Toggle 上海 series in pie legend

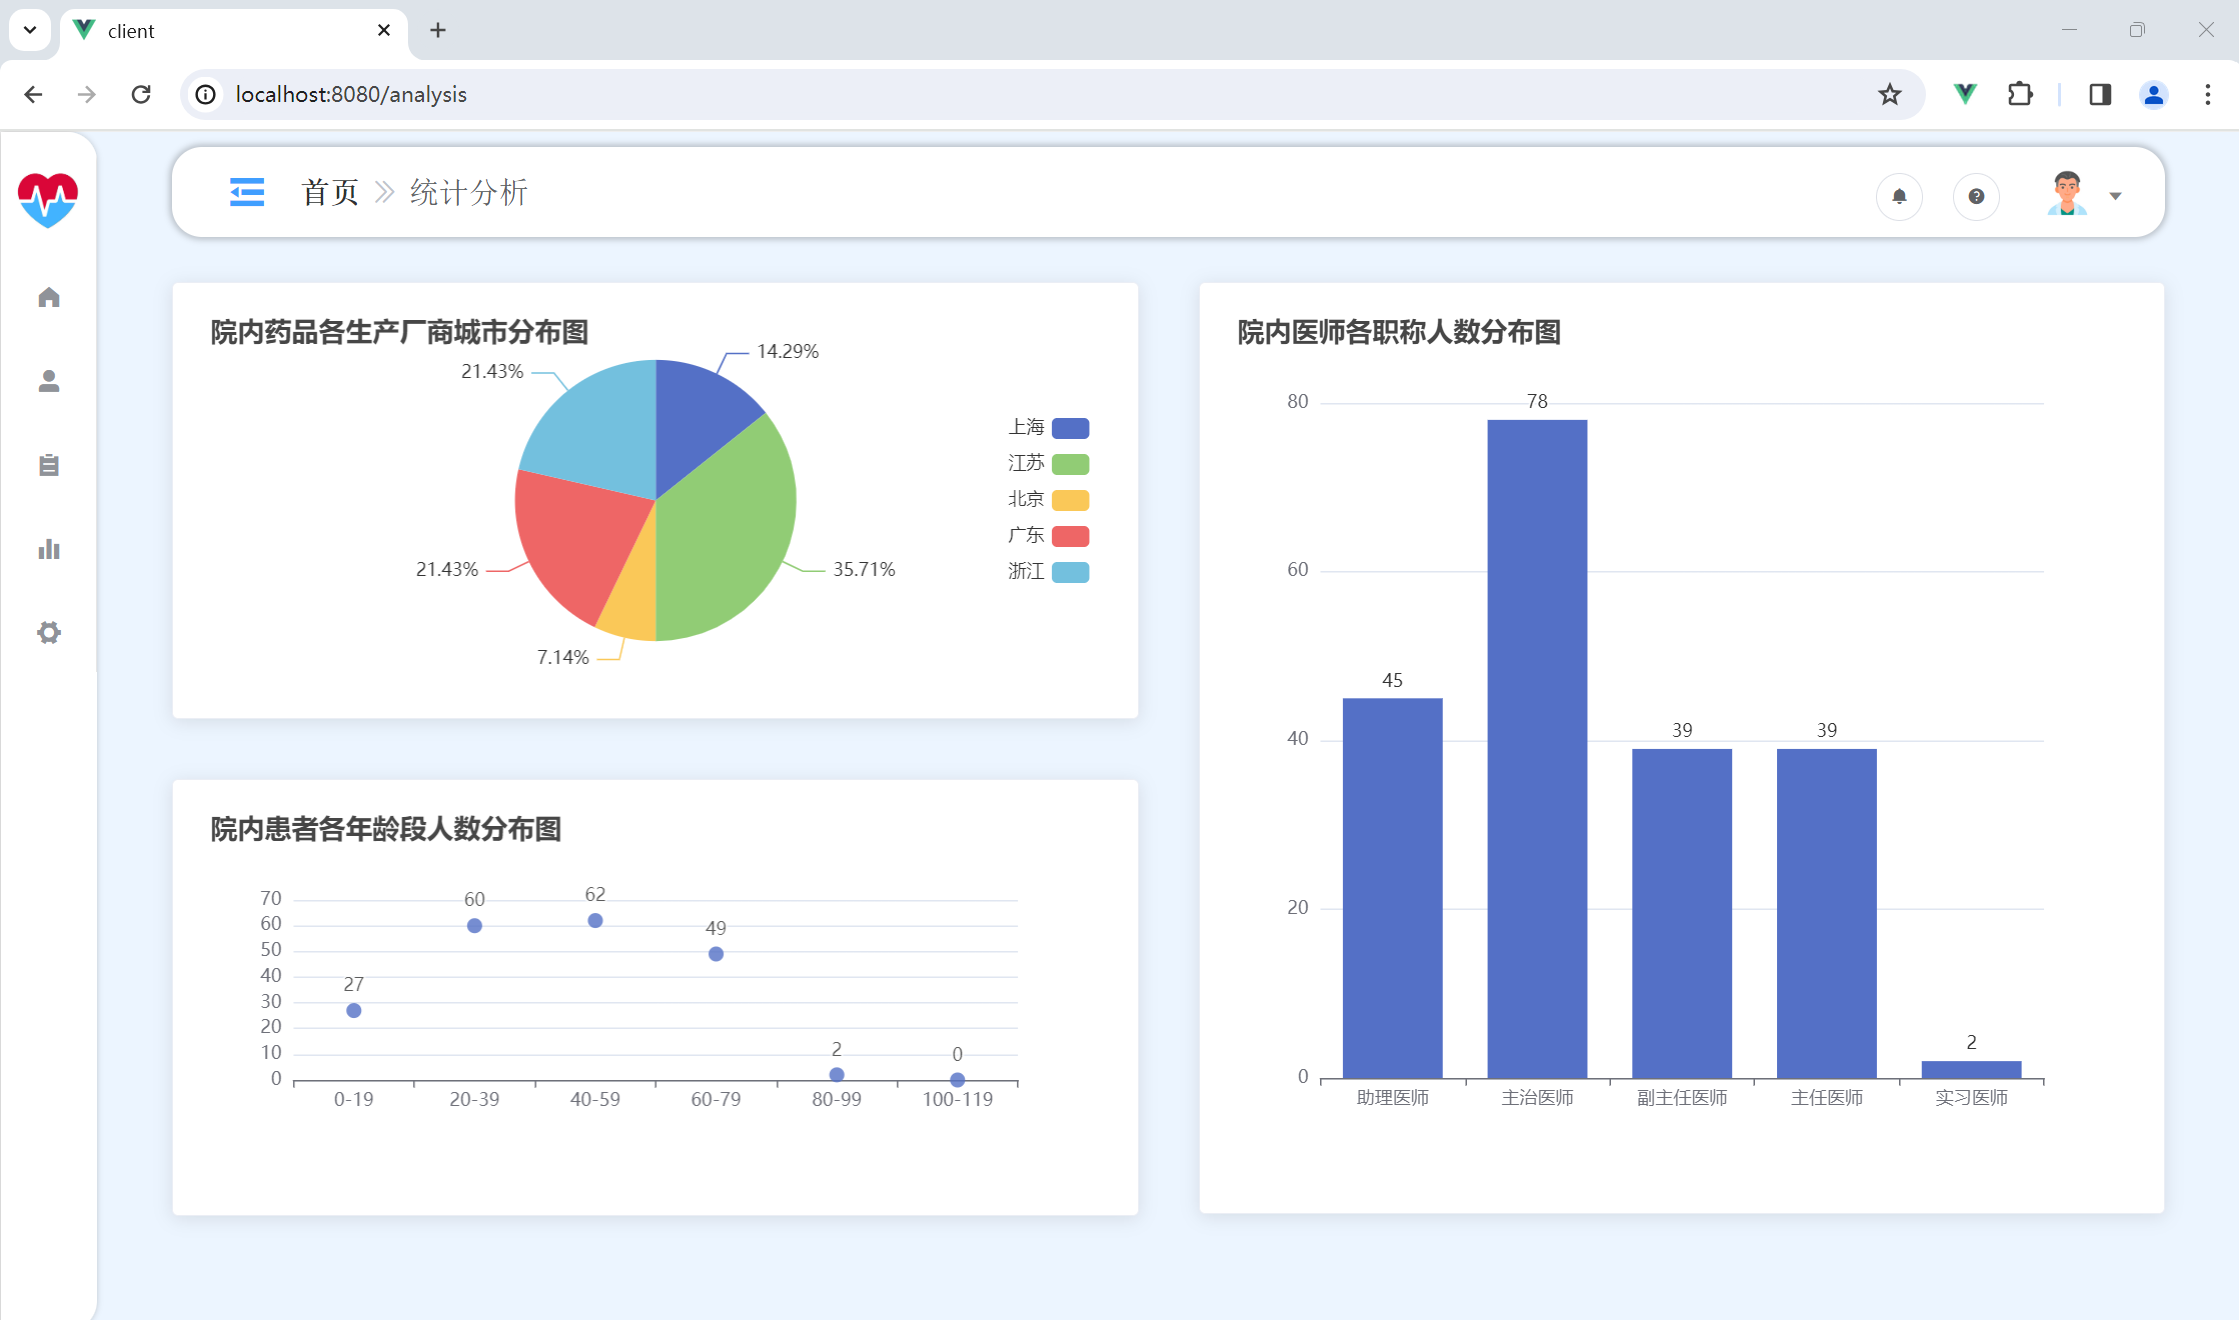coord(1048,428)
